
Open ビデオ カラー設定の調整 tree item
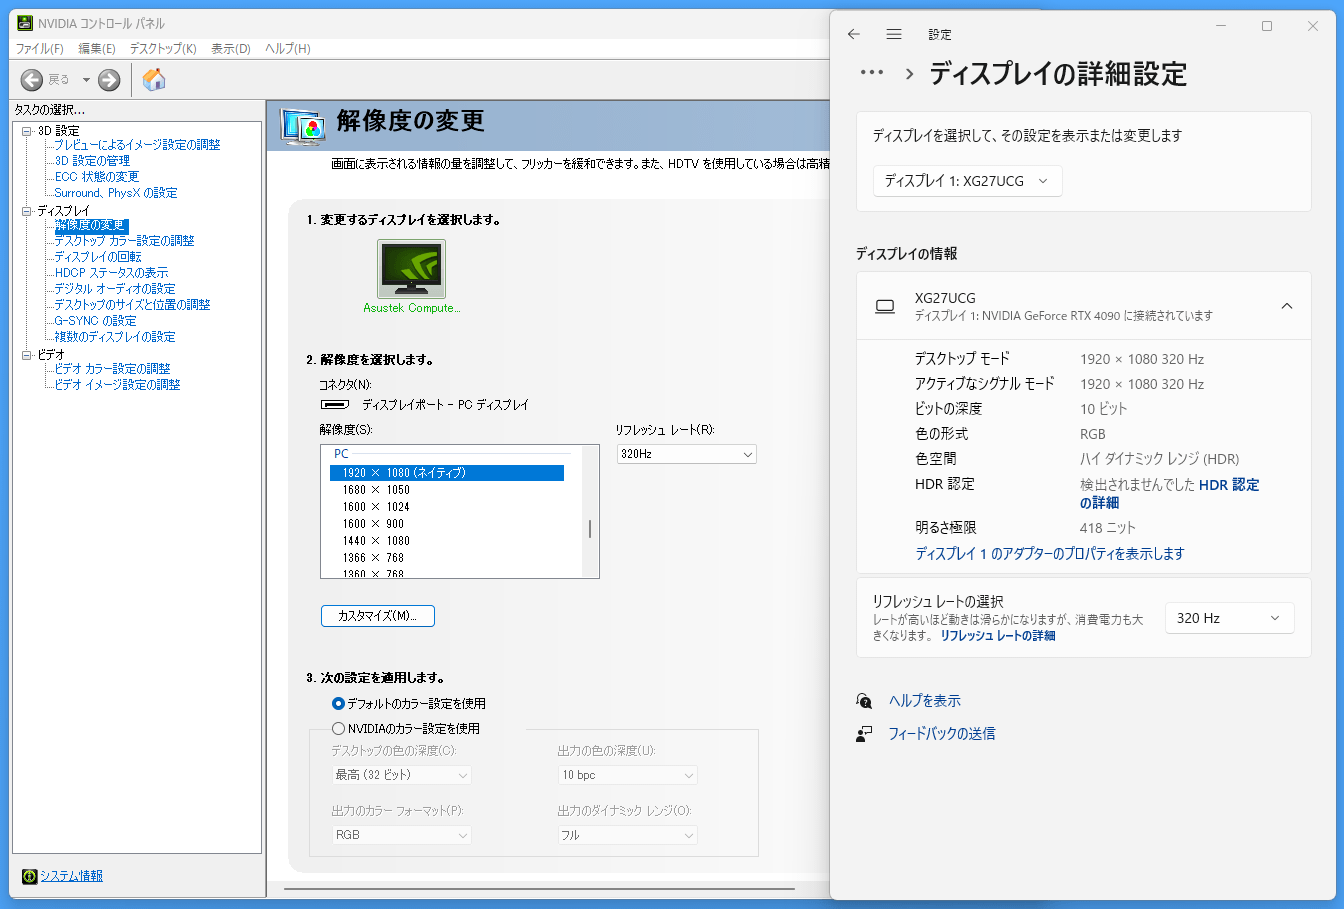pos(112,369)
